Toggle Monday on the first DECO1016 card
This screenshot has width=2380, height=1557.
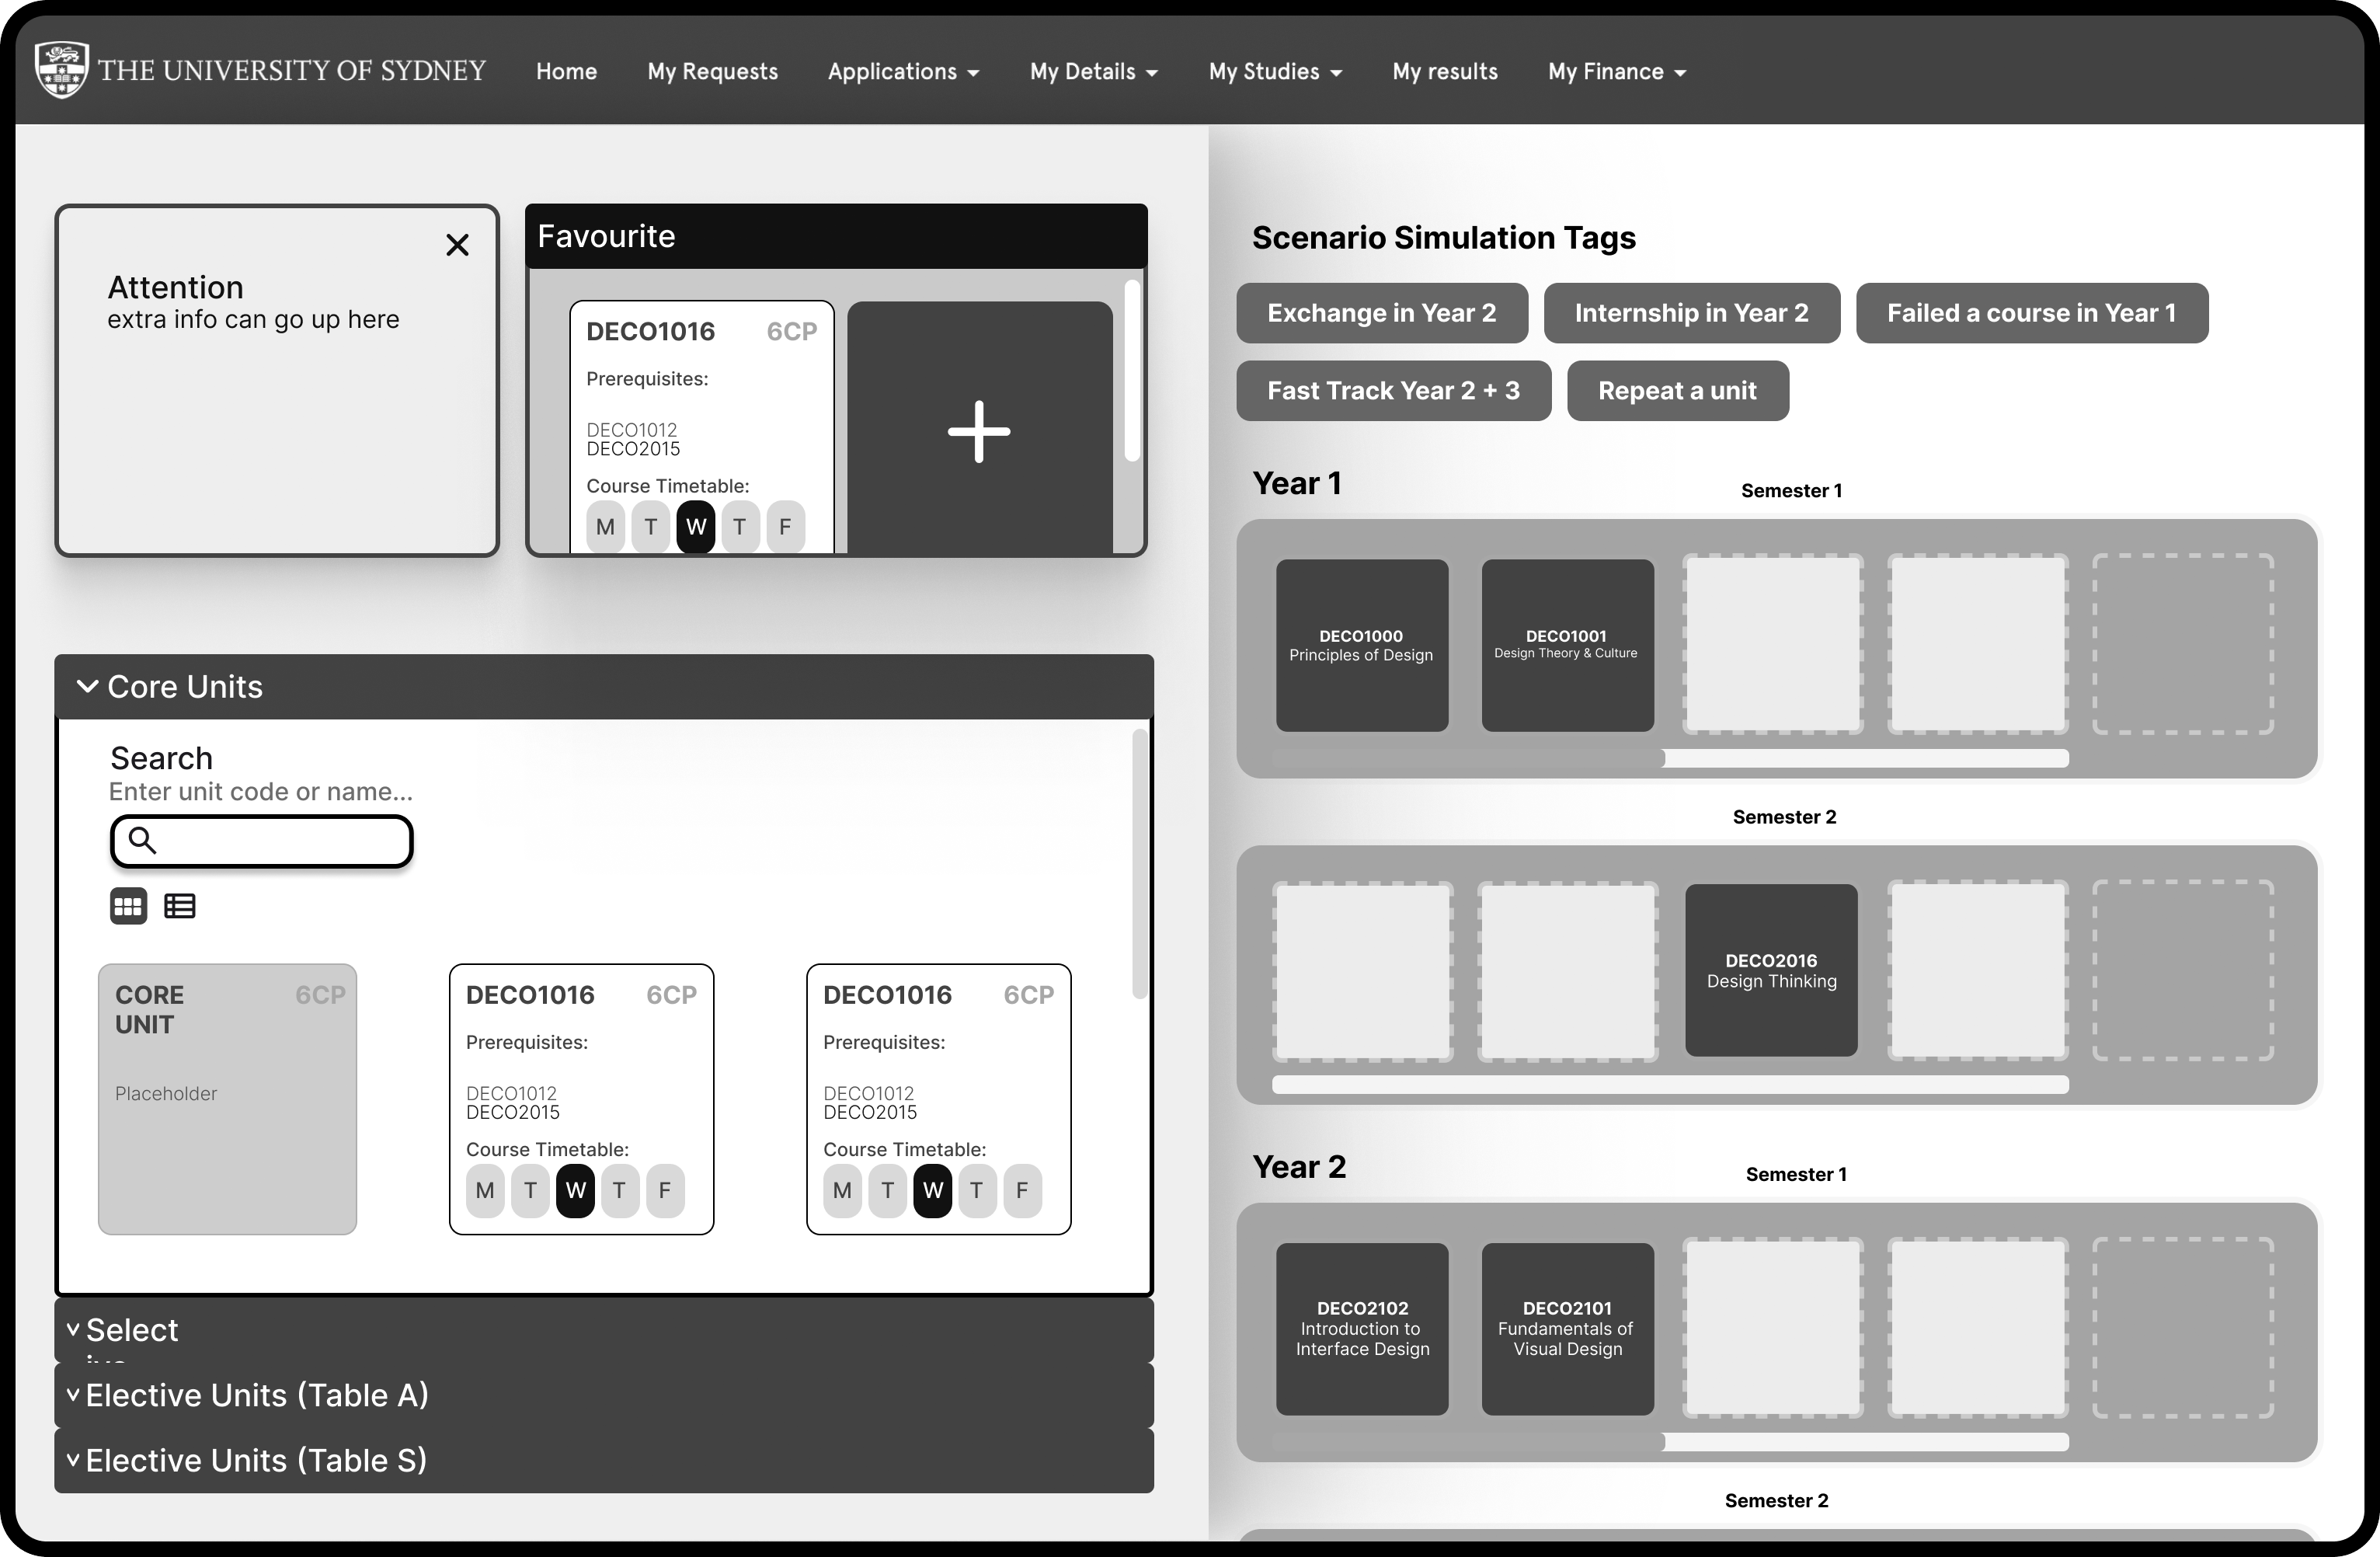485,1190
